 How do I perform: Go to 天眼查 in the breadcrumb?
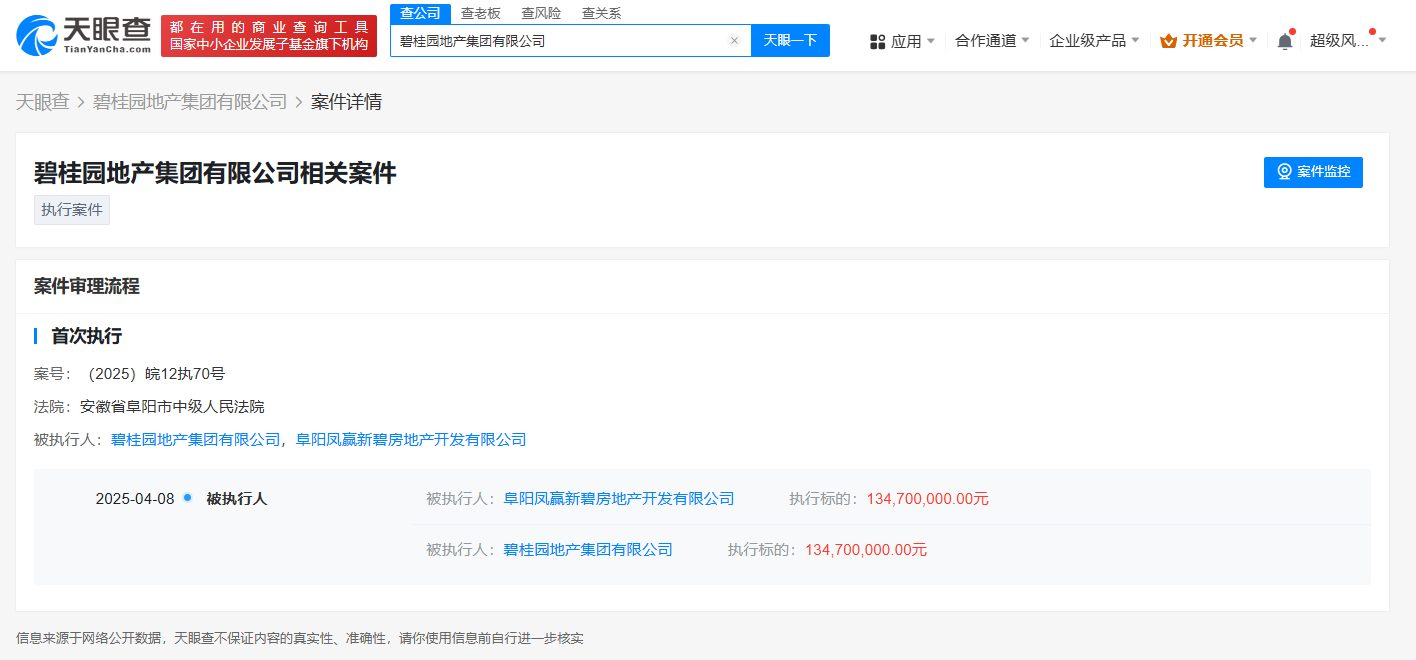[43, 102]
